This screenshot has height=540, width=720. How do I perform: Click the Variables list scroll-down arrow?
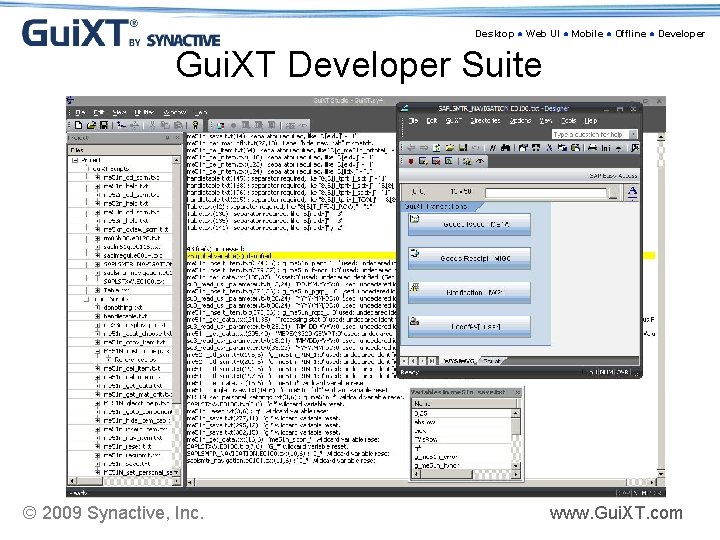[516, 466]
